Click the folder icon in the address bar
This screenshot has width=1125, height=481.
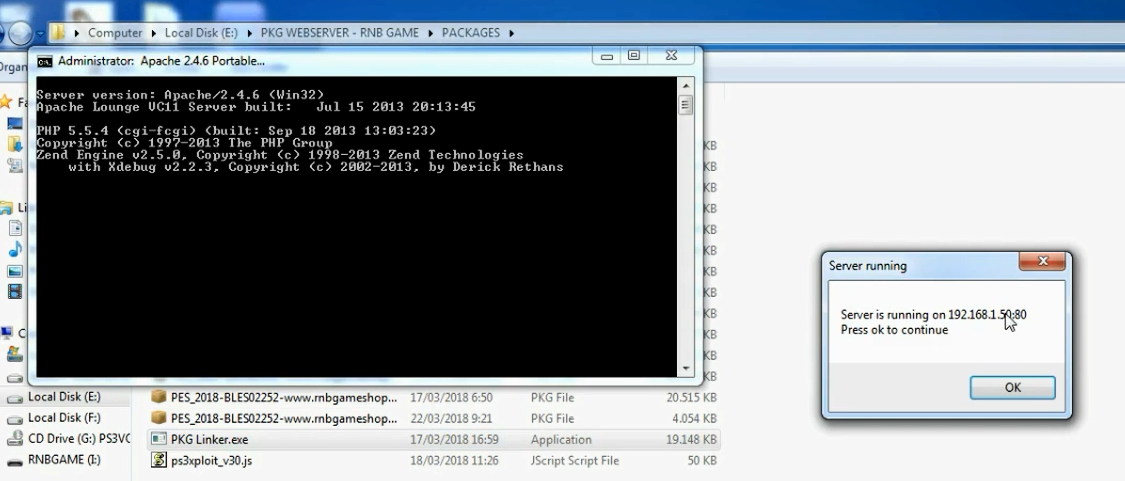click(x=58, y=33)
